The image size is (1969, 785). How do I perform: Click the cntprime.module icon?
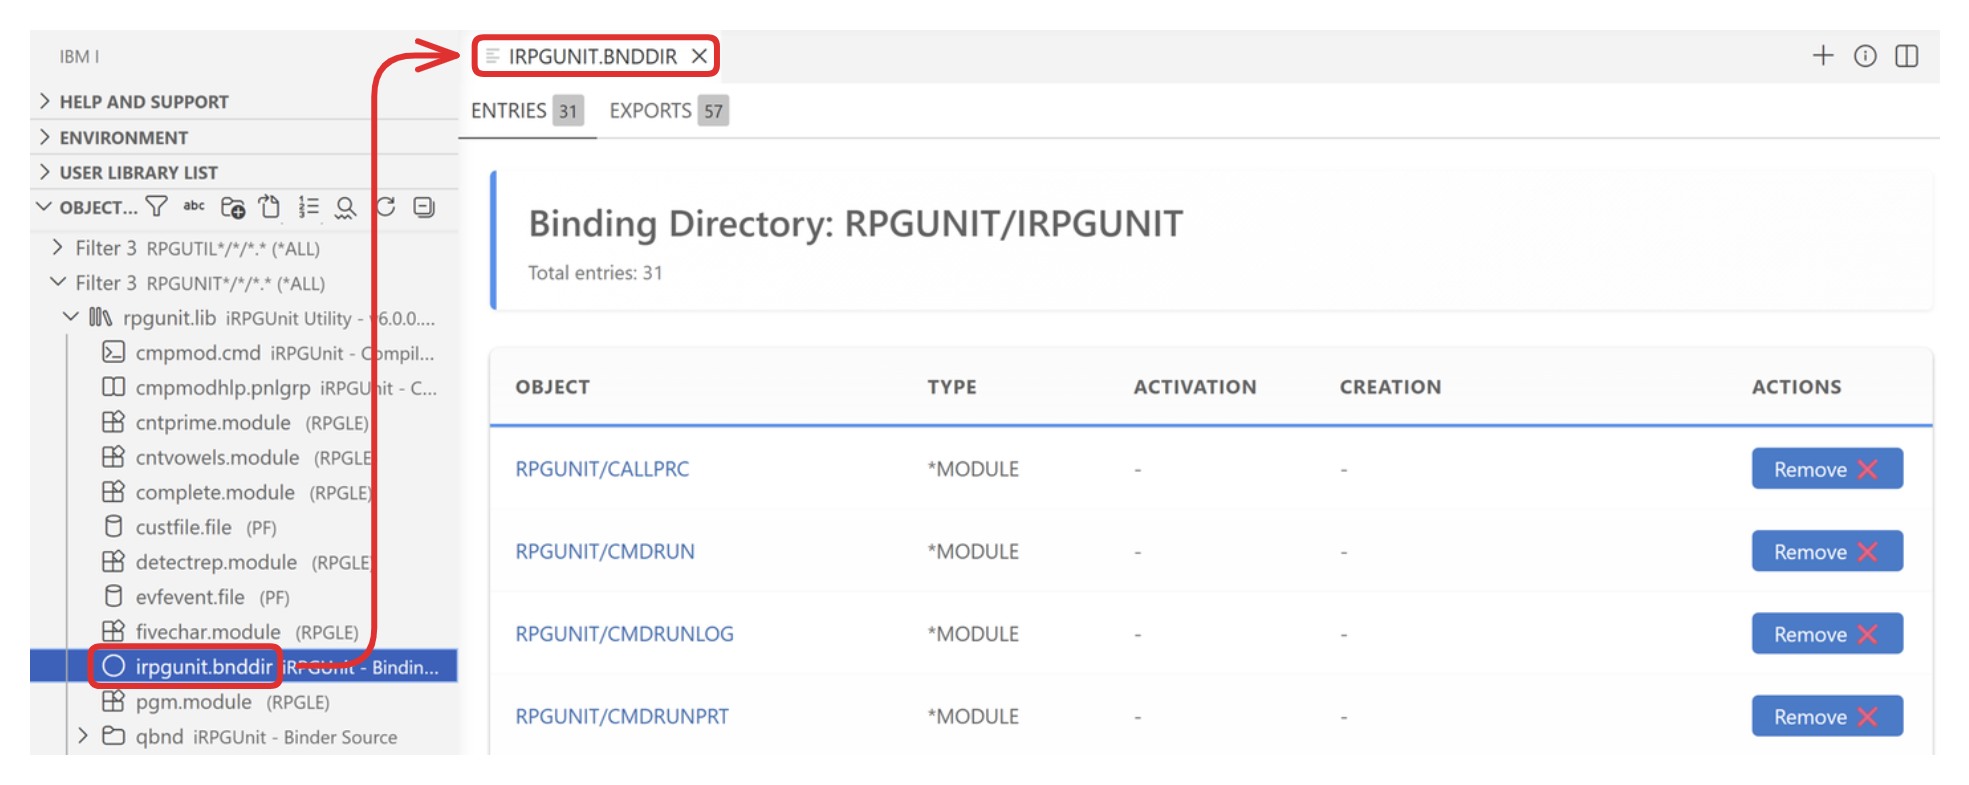coord(114,422)
